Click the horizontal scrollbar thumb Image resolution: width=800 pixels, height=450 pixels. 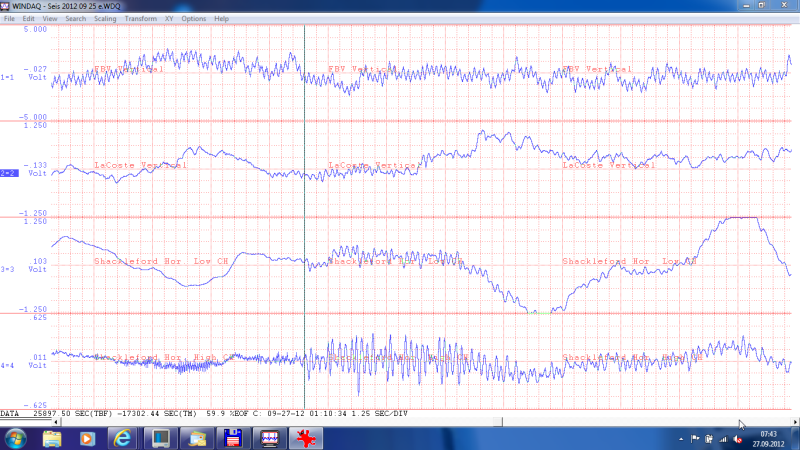(498, 422)
